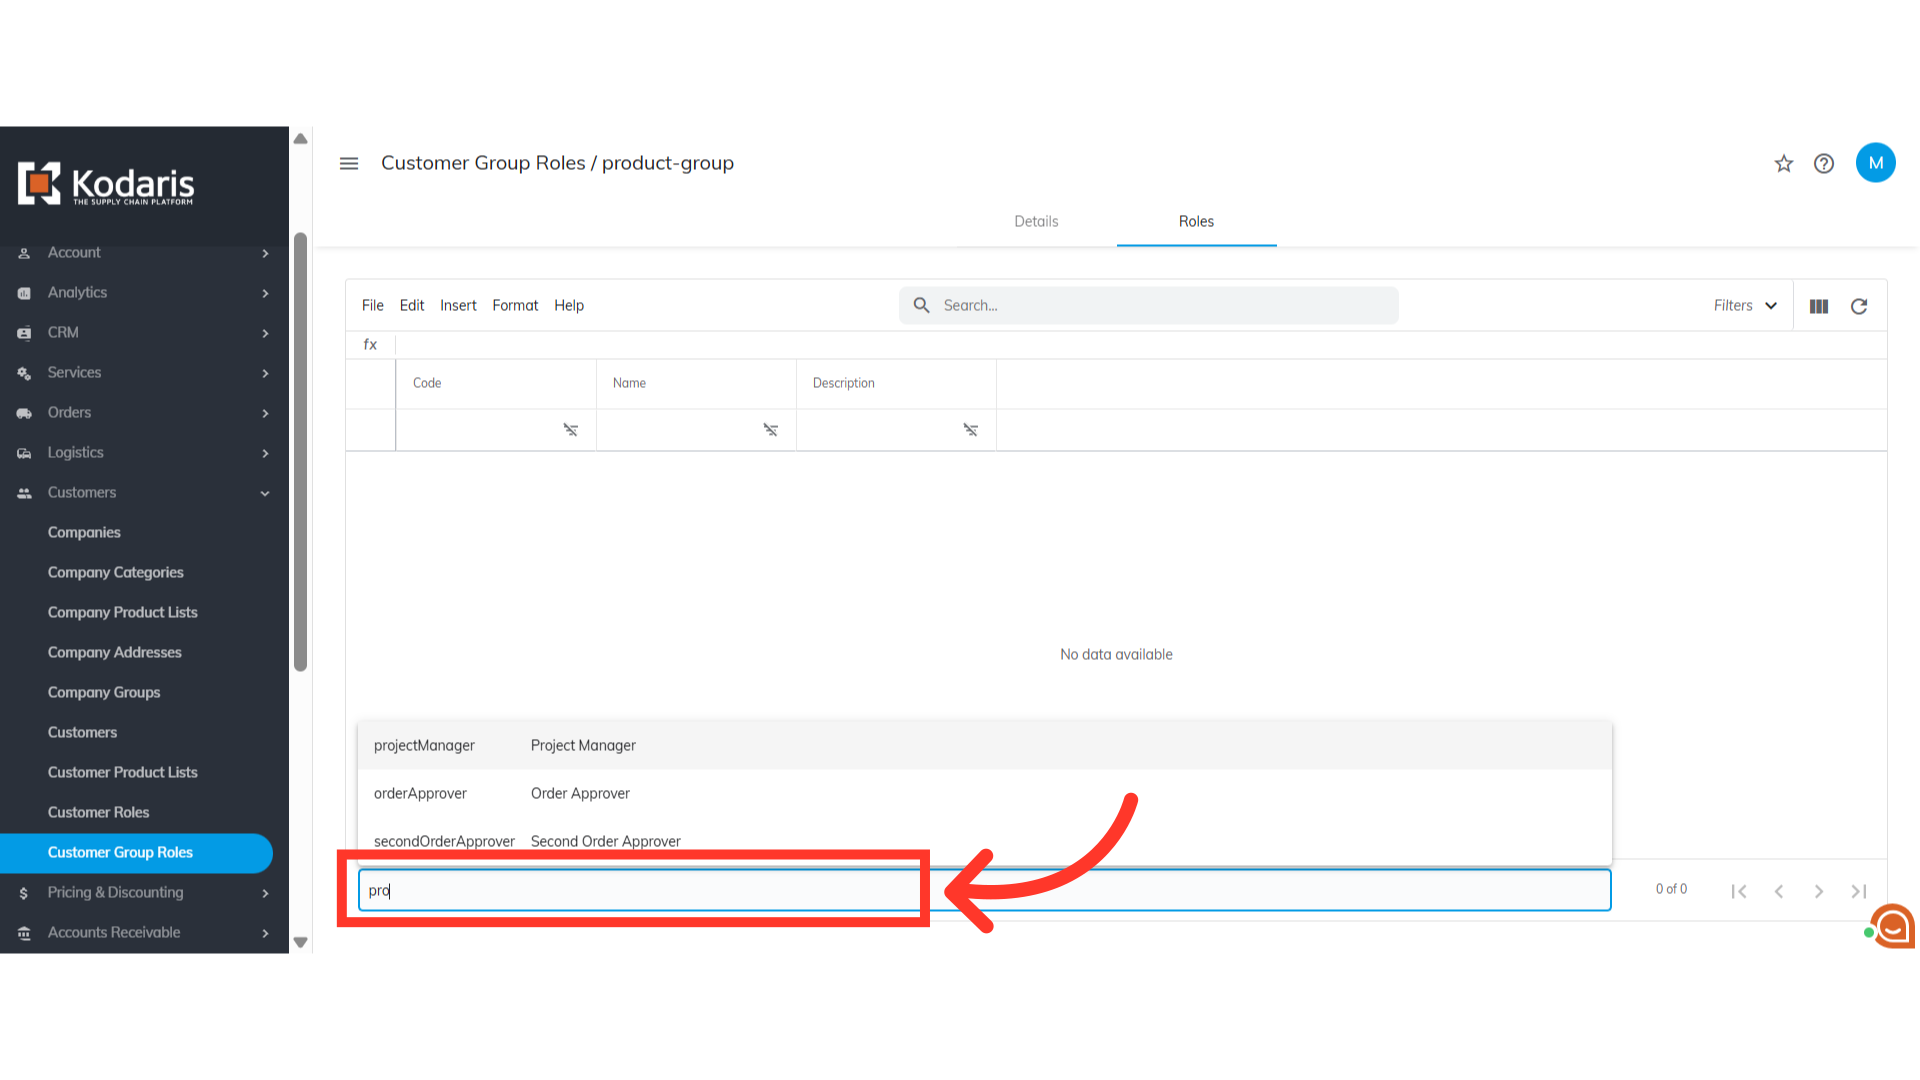This screenshot has height=1080, width=1920.
Task: Open Company Groups in sidebar
Action: click(104, 692)
